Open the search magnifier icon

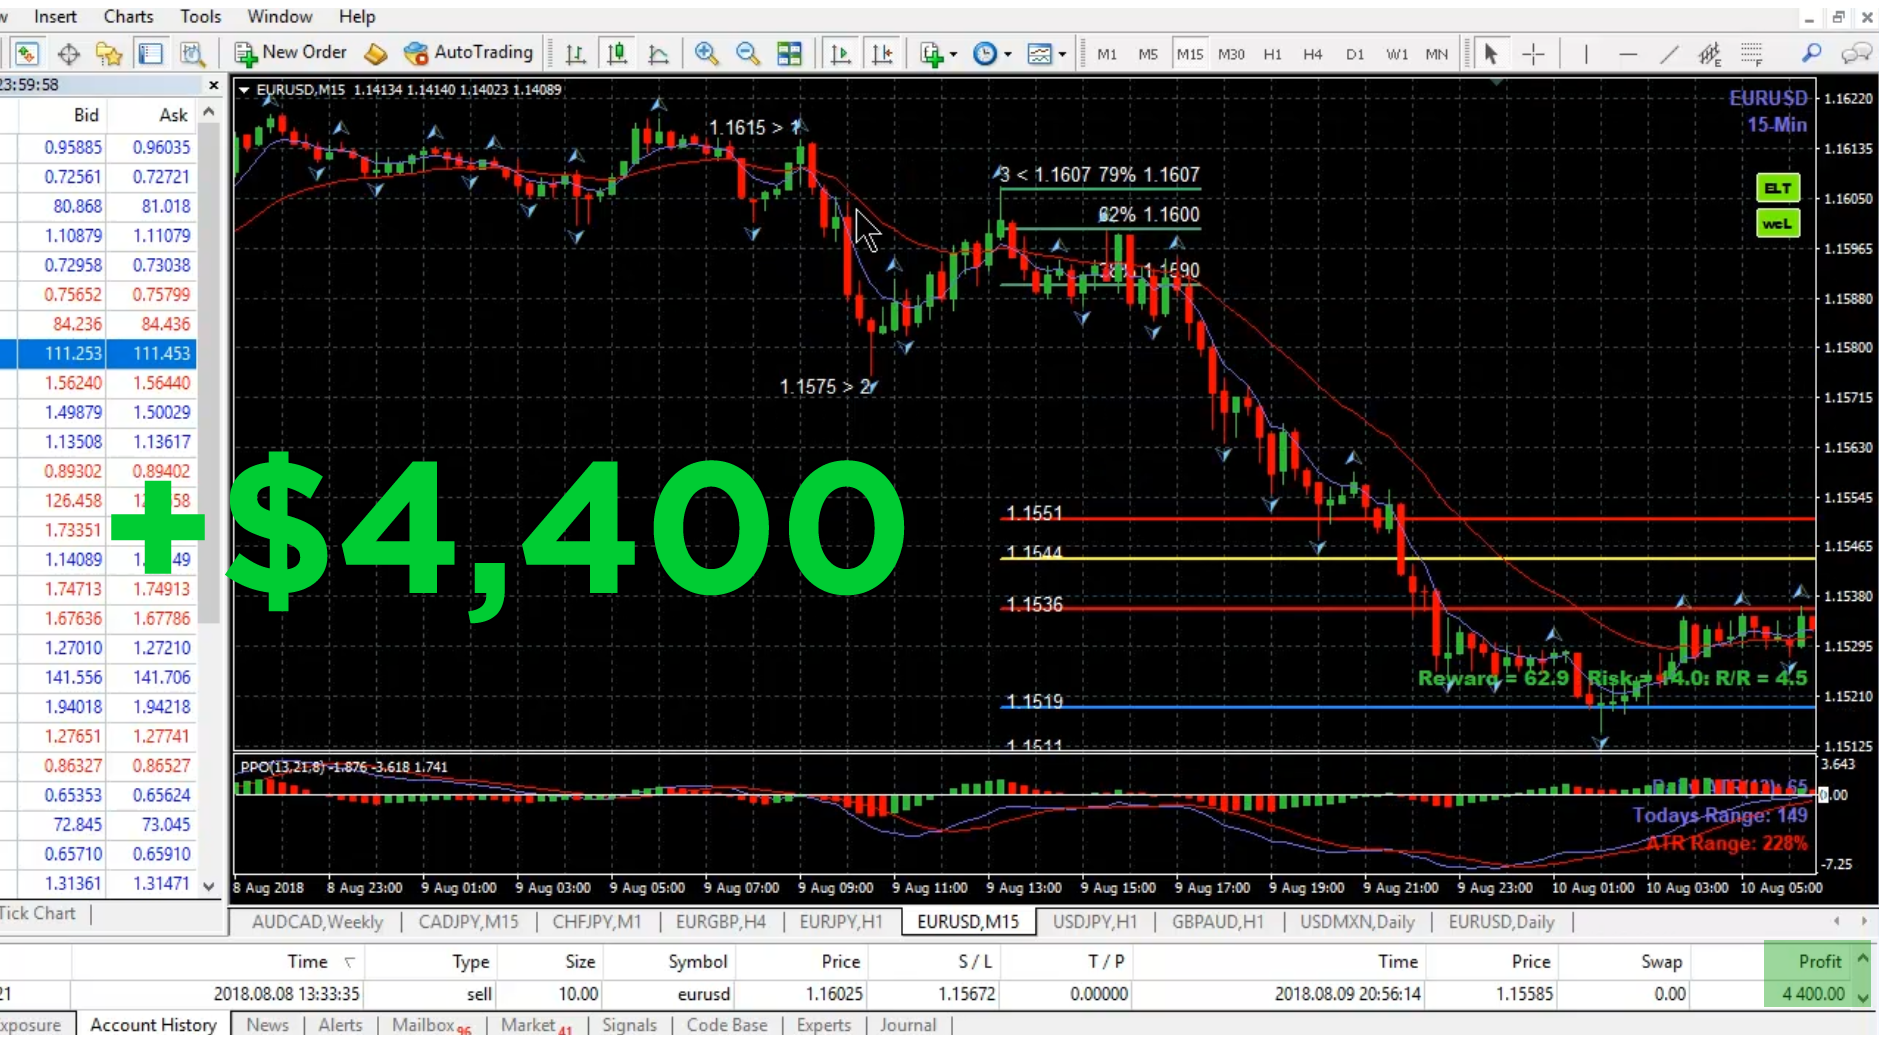[x=1811, y=53]
